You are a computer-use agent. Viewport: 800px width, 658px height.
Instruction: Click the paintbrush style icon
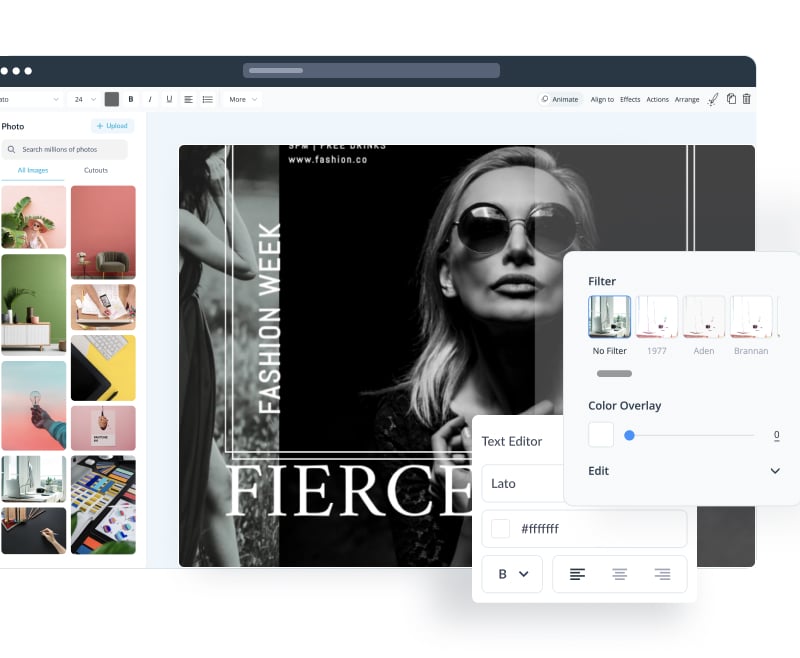[x=713, y=99]
